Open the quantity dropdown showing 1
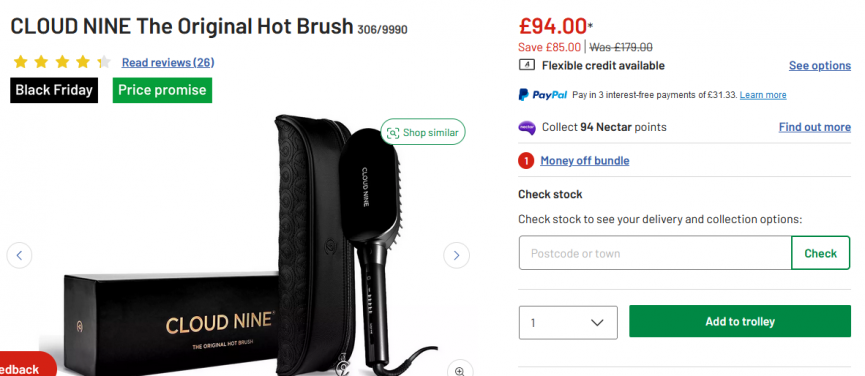The width and height of the screenshot is (865, 376). click(568, 323)
